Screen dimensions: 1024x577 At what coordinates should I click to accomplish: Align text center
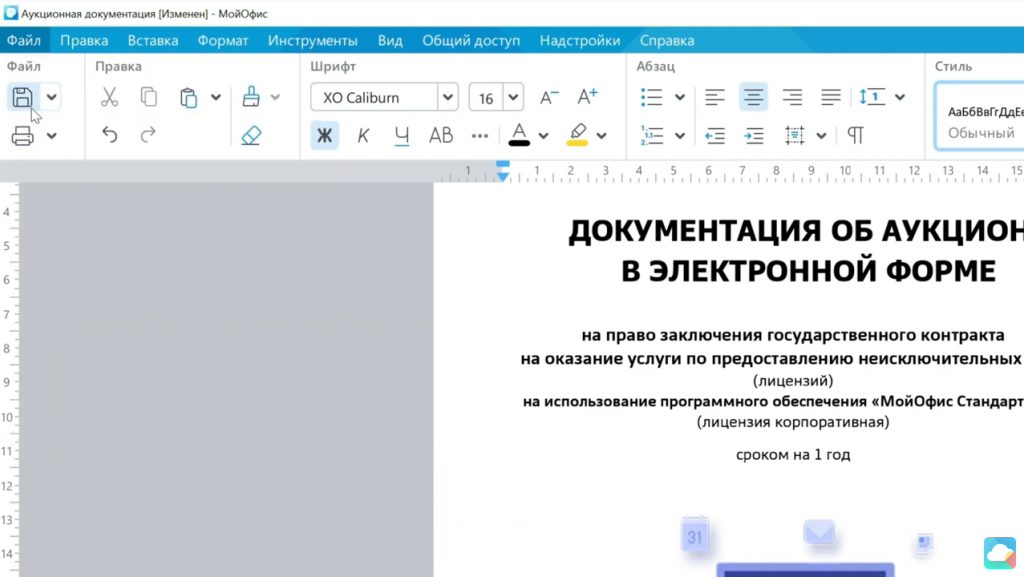click(x=753, y=97)
